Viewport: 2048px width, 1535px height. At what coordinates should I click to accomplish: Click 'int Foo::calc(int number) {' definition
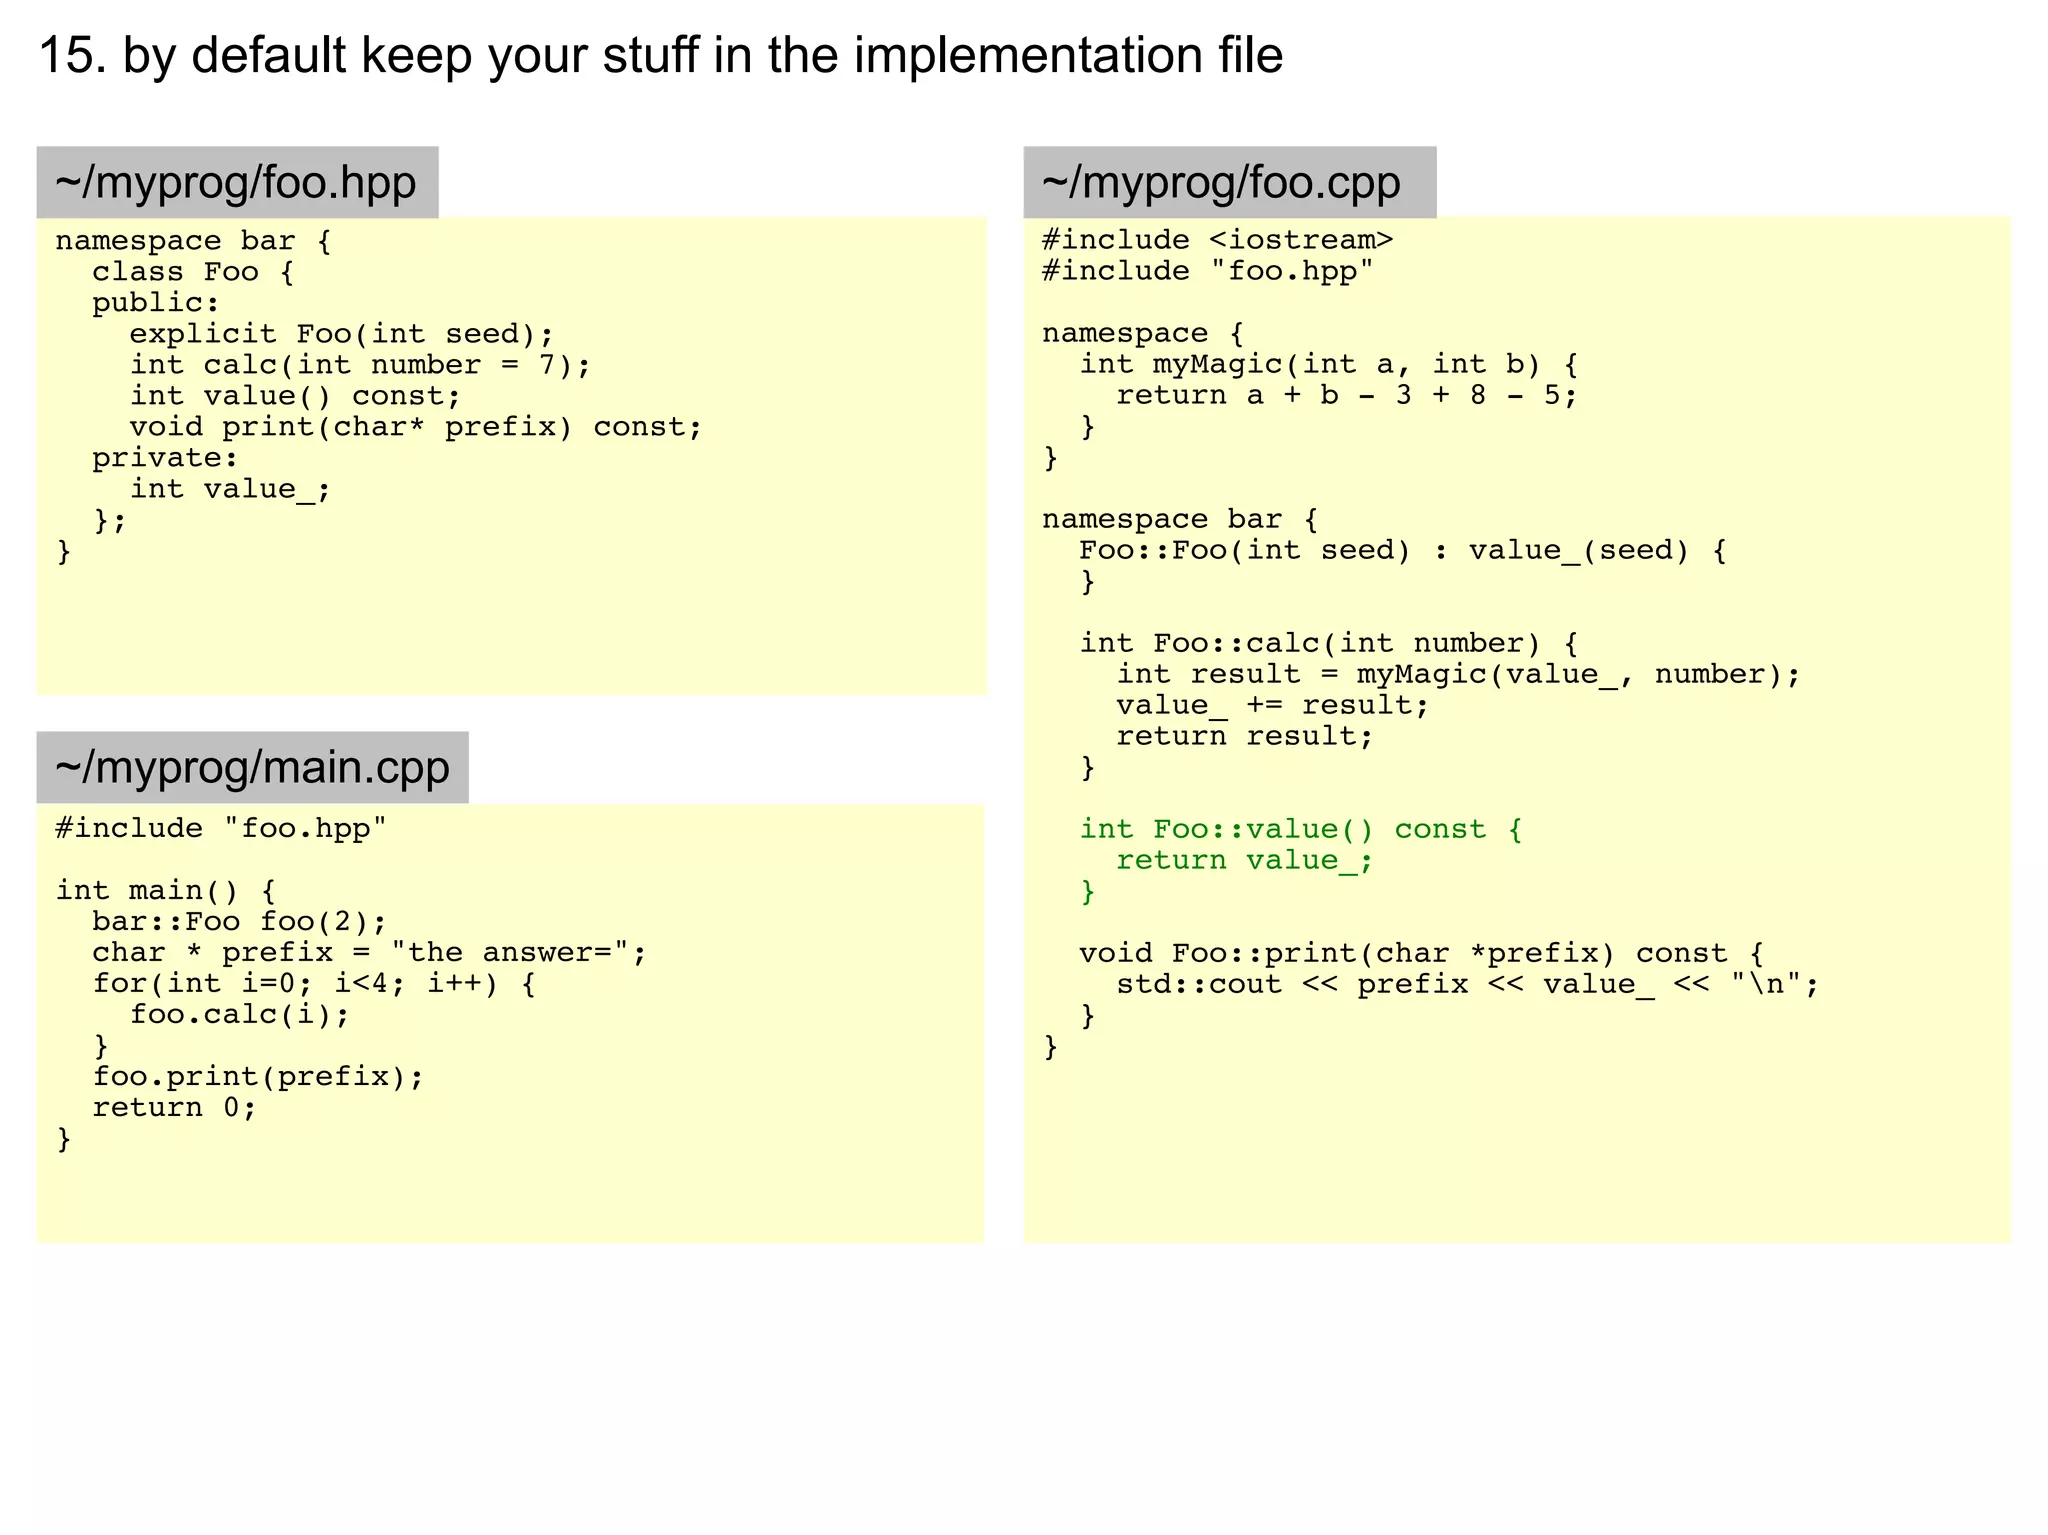click(x=1328, y=643)
